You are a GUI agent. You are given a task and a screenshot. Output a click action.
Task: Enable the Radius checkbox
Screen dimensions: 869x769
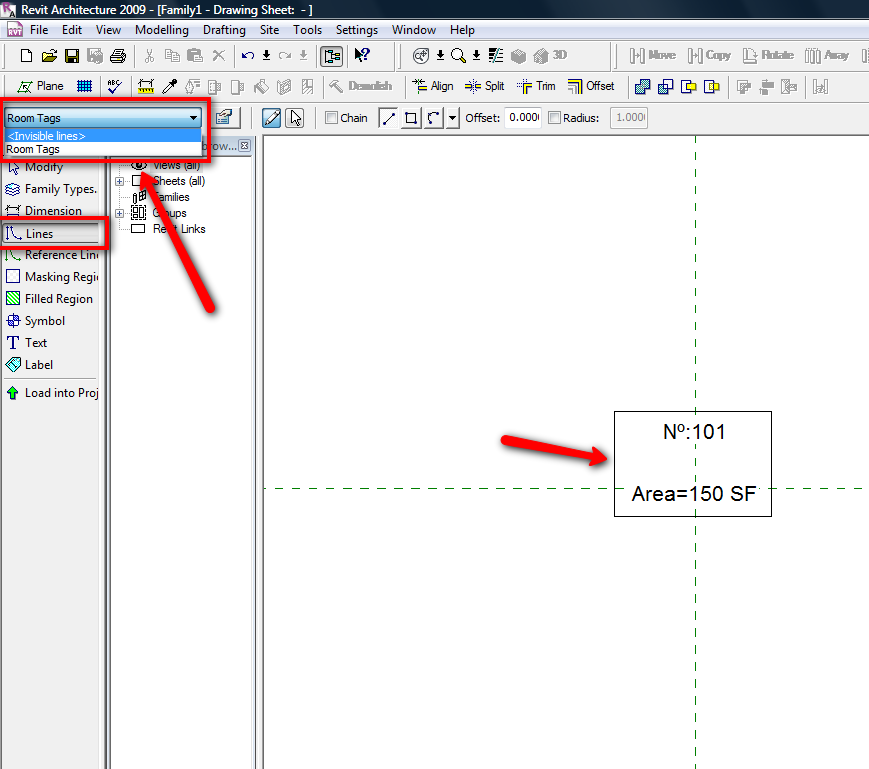click(554, 117)
